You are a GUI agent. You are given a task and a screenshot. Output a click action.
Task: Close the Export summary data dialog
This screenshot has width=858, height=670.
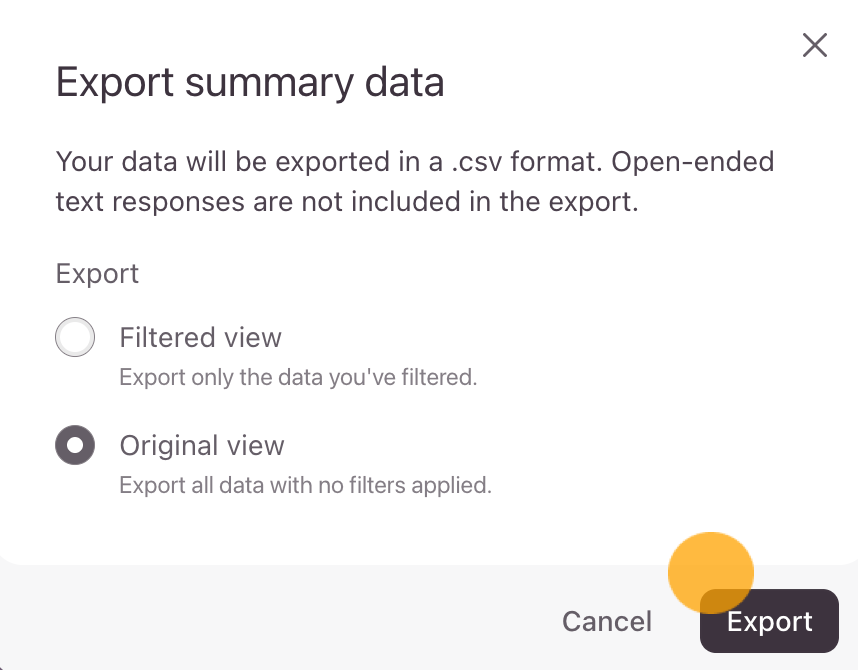815,45
